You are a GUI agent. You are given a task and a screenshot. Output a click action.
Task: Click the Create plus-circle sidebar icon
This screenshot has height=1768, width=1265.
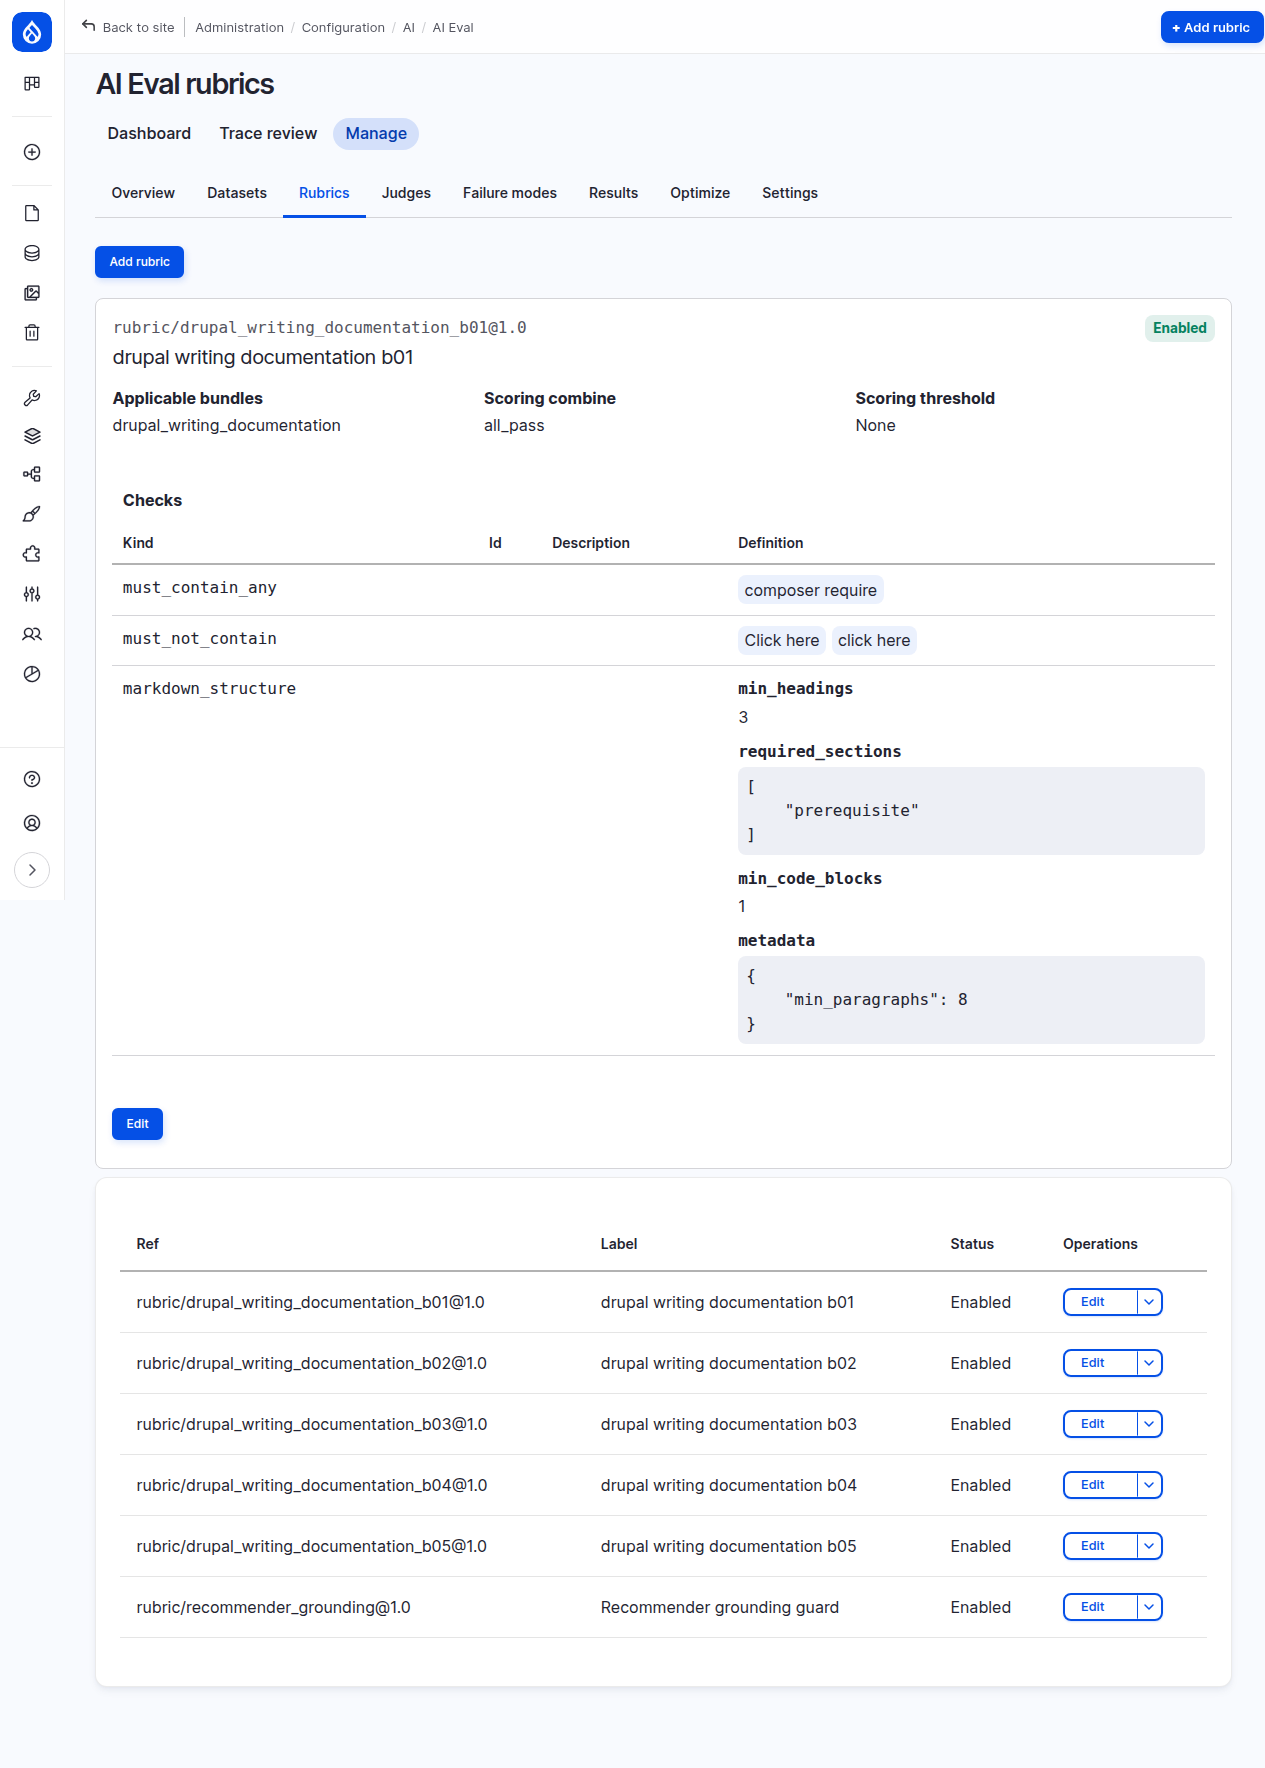pyautogui.click(x=32, y=152)
